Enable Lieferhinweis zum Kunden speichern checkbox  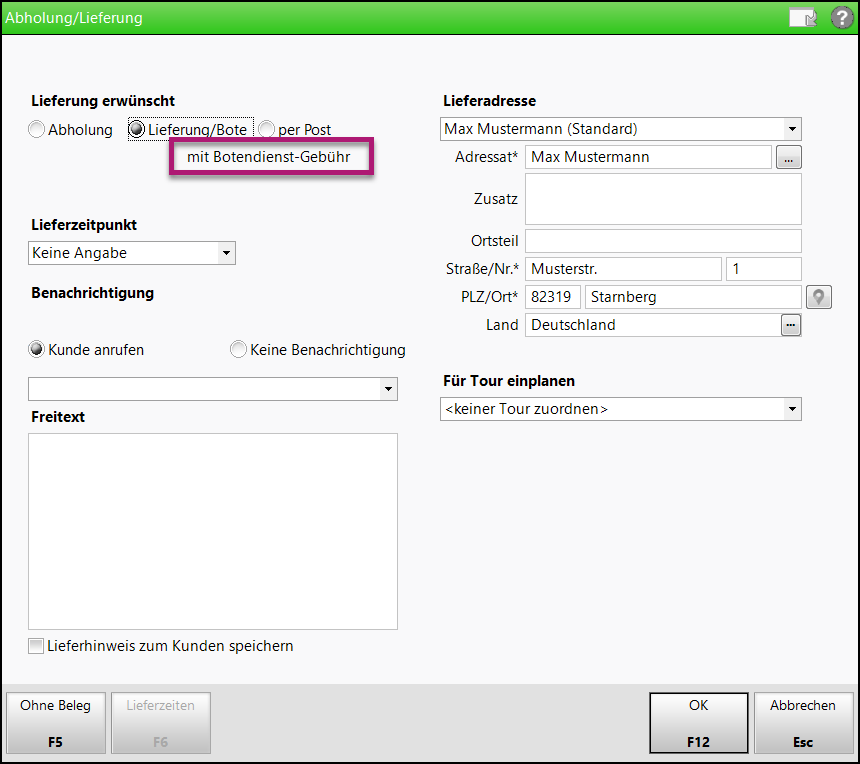point(37,646)
